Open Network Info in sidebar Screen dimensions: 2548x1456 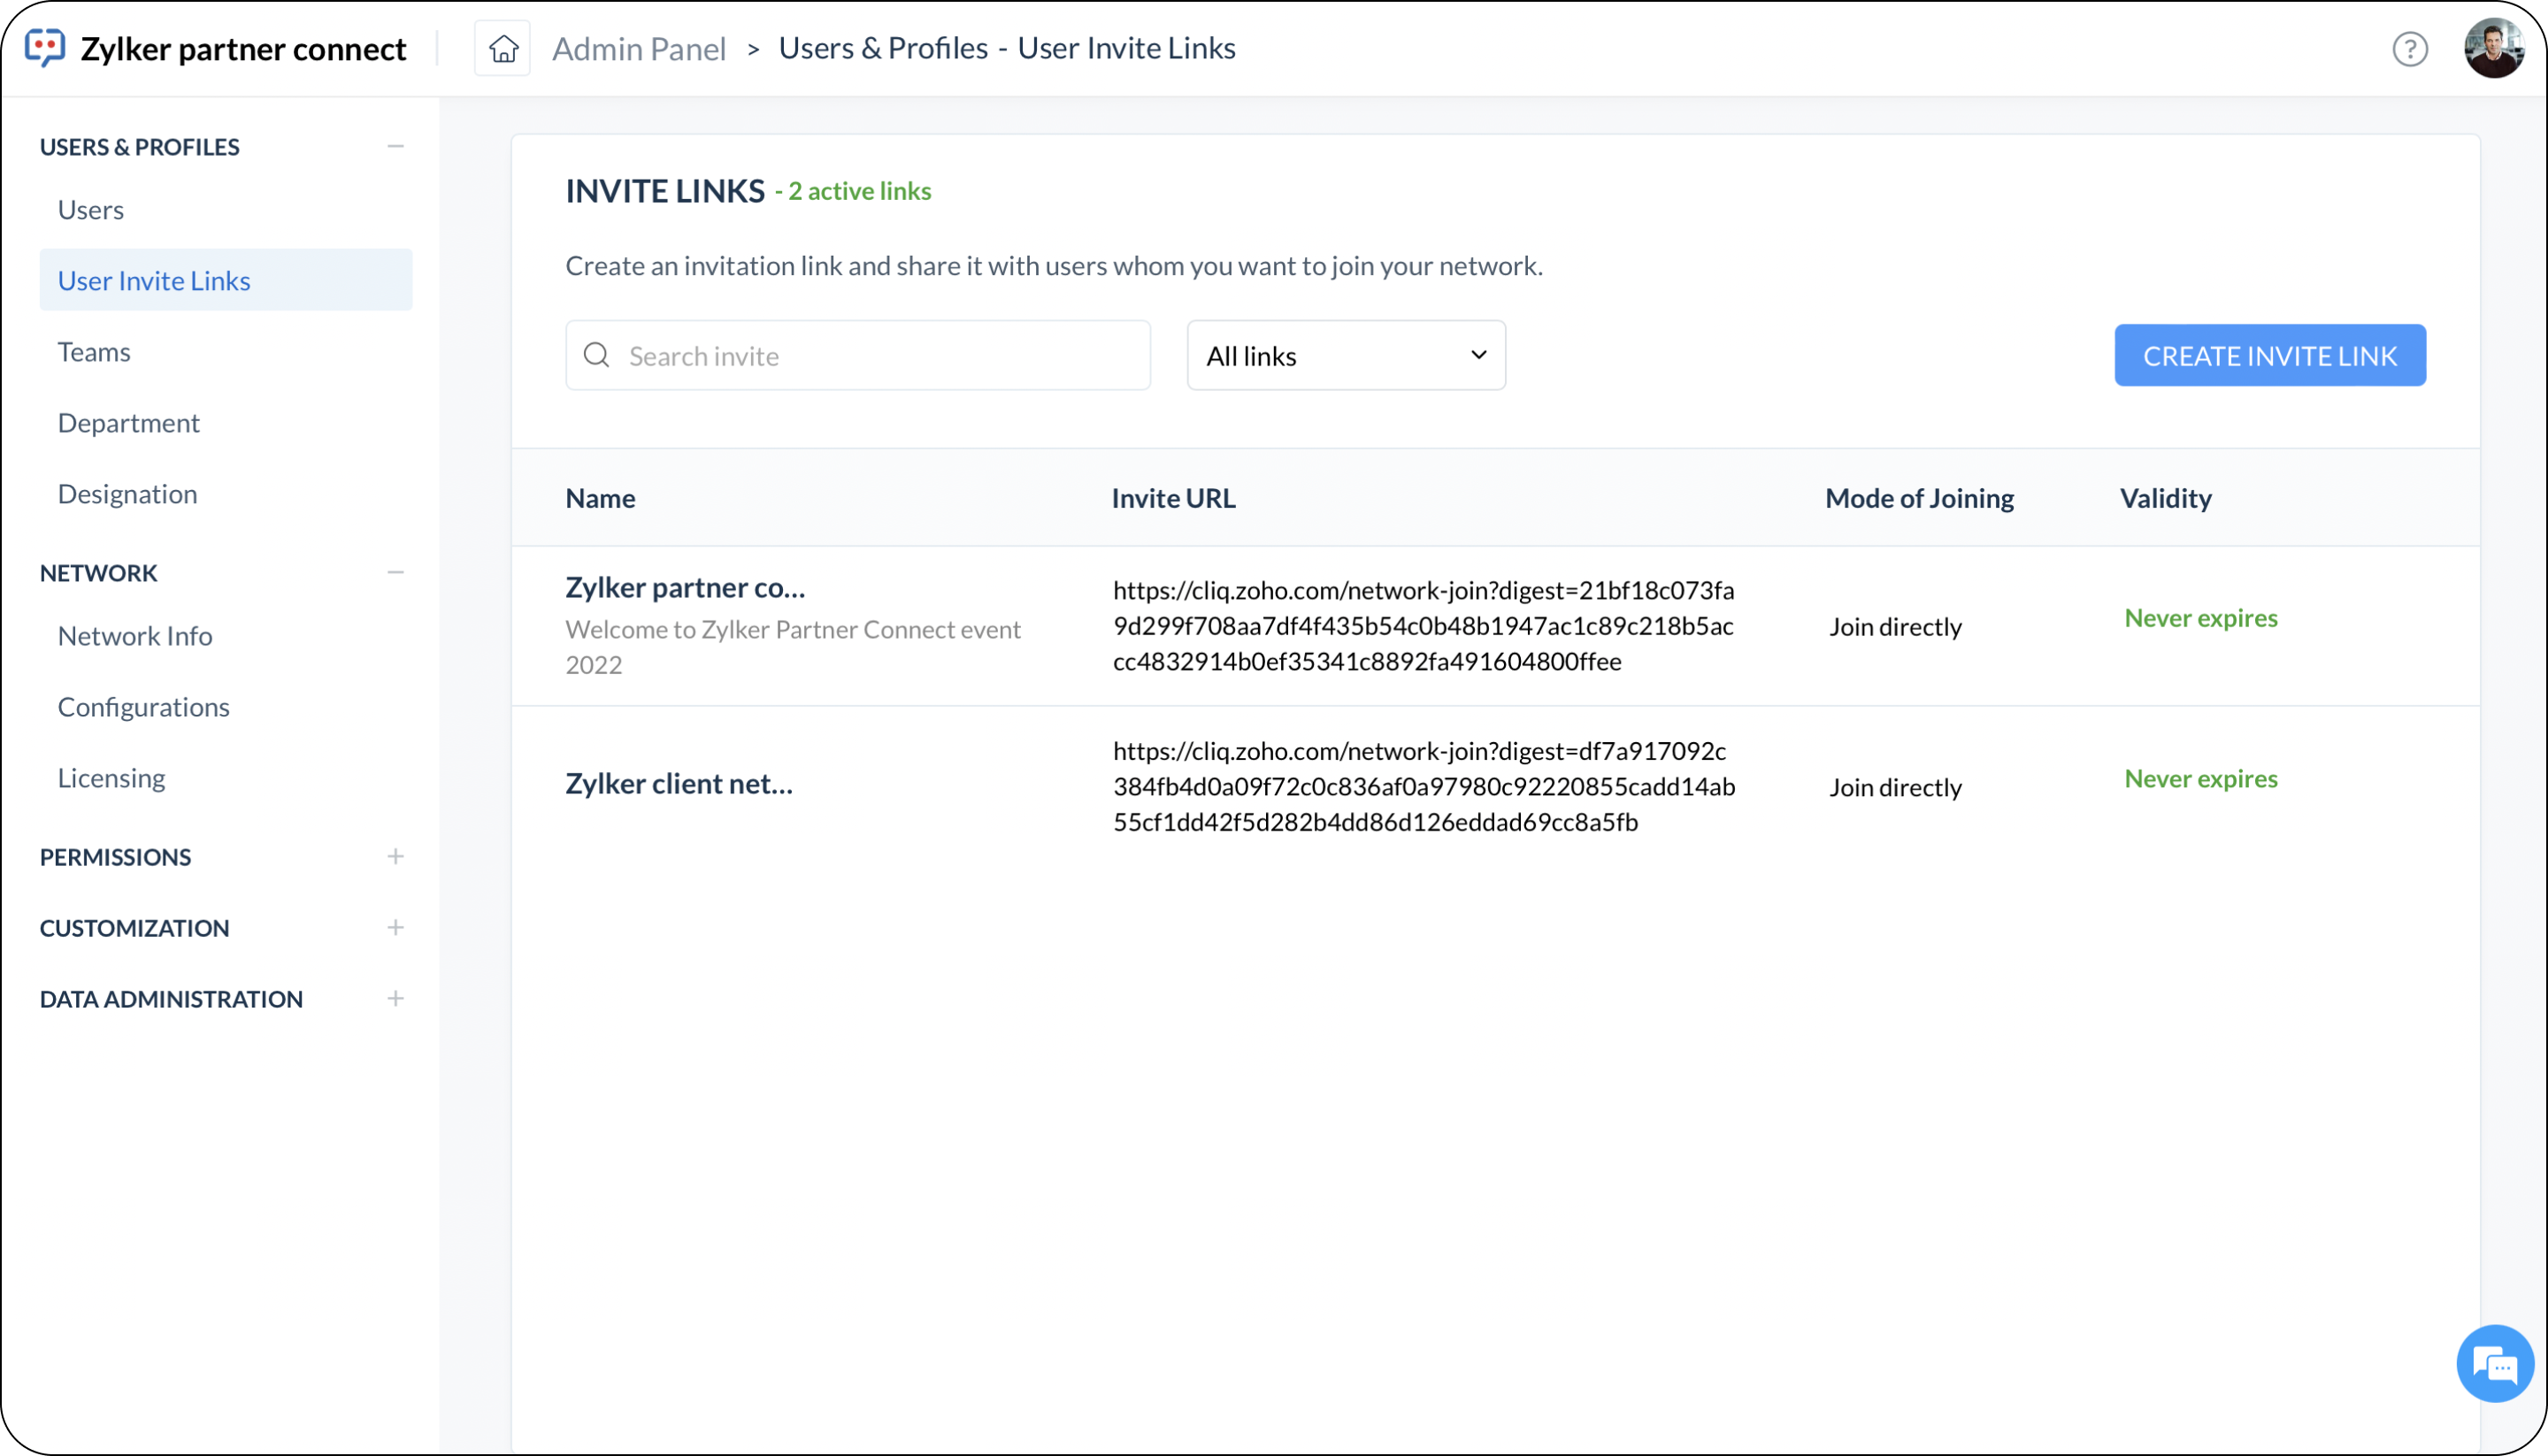tap(135, 636)
